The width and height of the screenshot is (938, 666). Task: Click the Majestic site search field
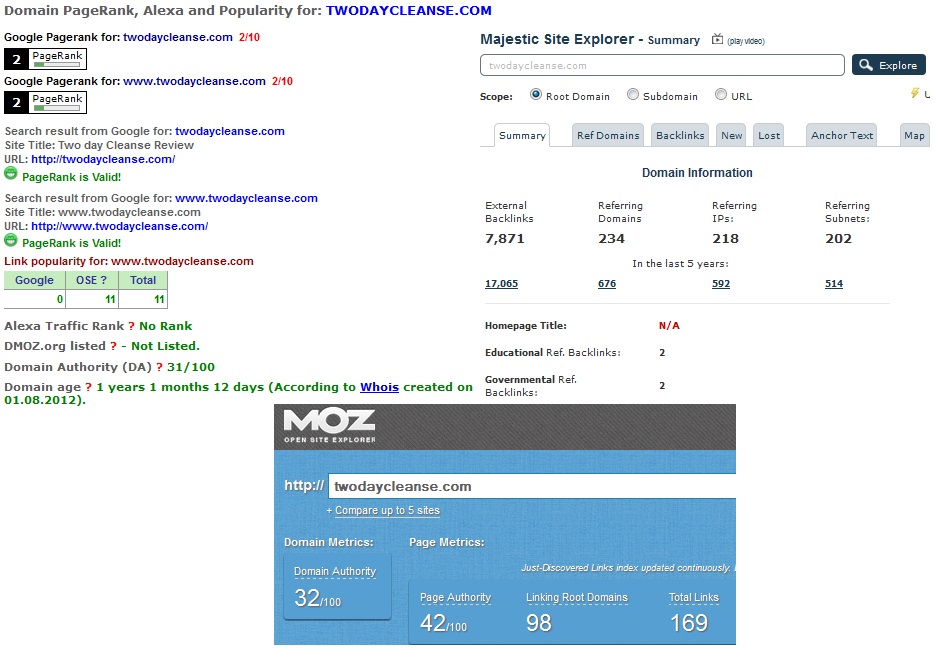tap(662, 65)
